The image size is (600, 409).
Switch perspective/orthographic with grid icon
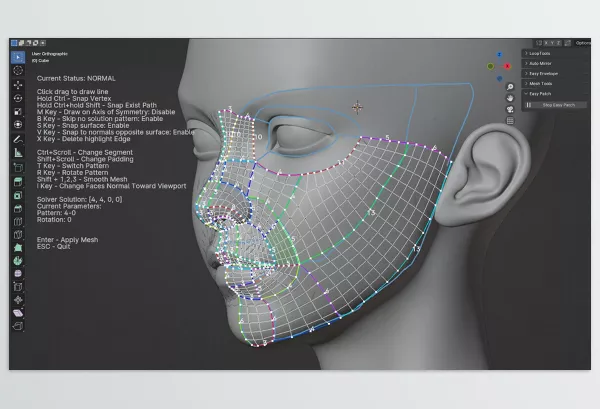tap(510, 120)
